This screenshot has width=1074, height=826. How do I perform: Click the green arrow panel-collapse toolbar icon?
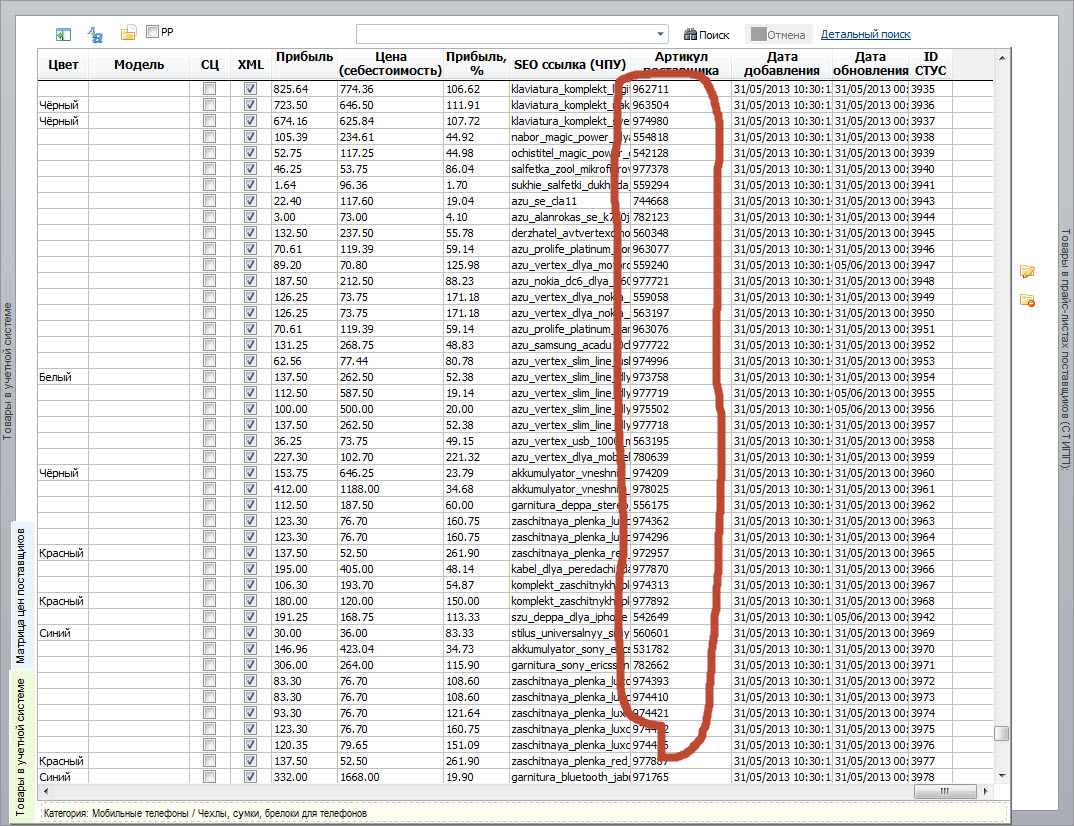pyautogui.click(x=64, y=34)
